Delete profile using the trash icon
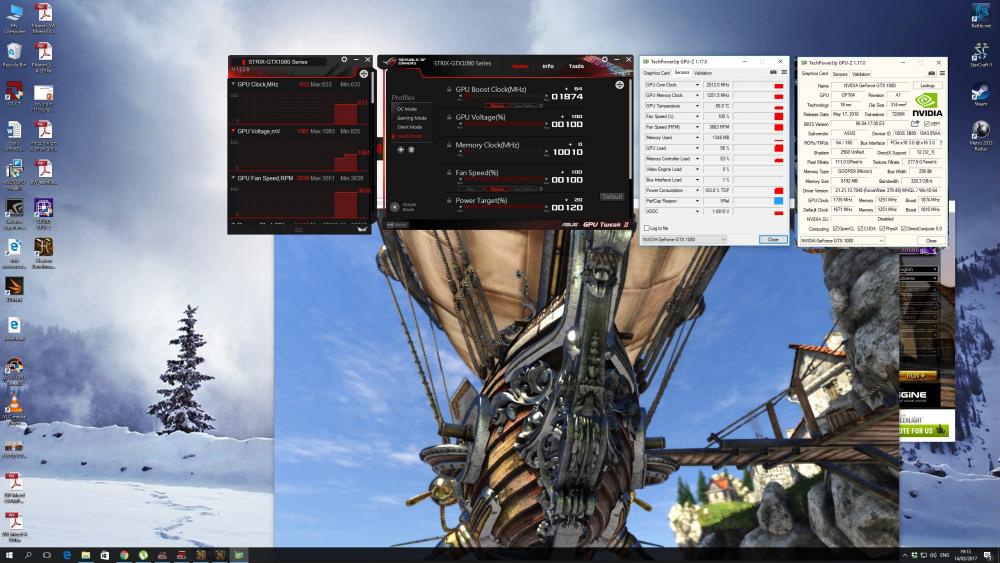The width and height of the screenshot is (1000, 563). click(x=411, y=150)
